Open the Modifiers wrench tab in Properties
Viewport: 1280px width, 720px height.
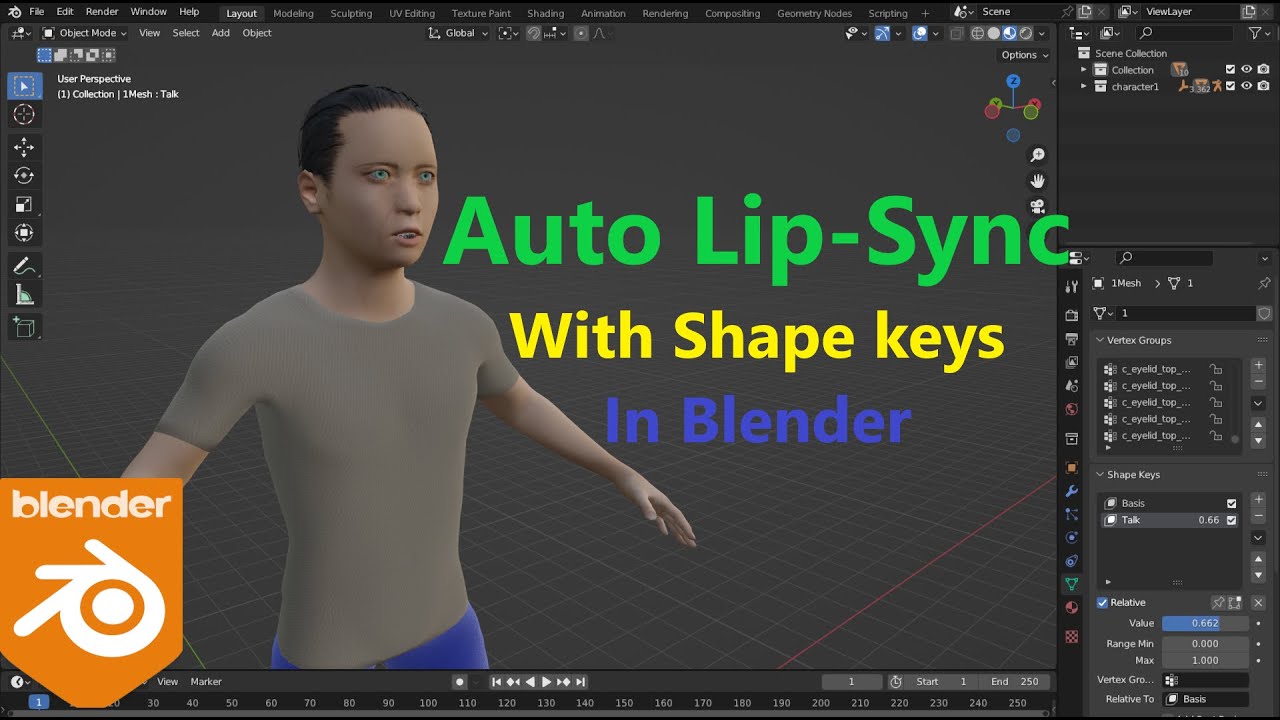[x=1072, y=491]
